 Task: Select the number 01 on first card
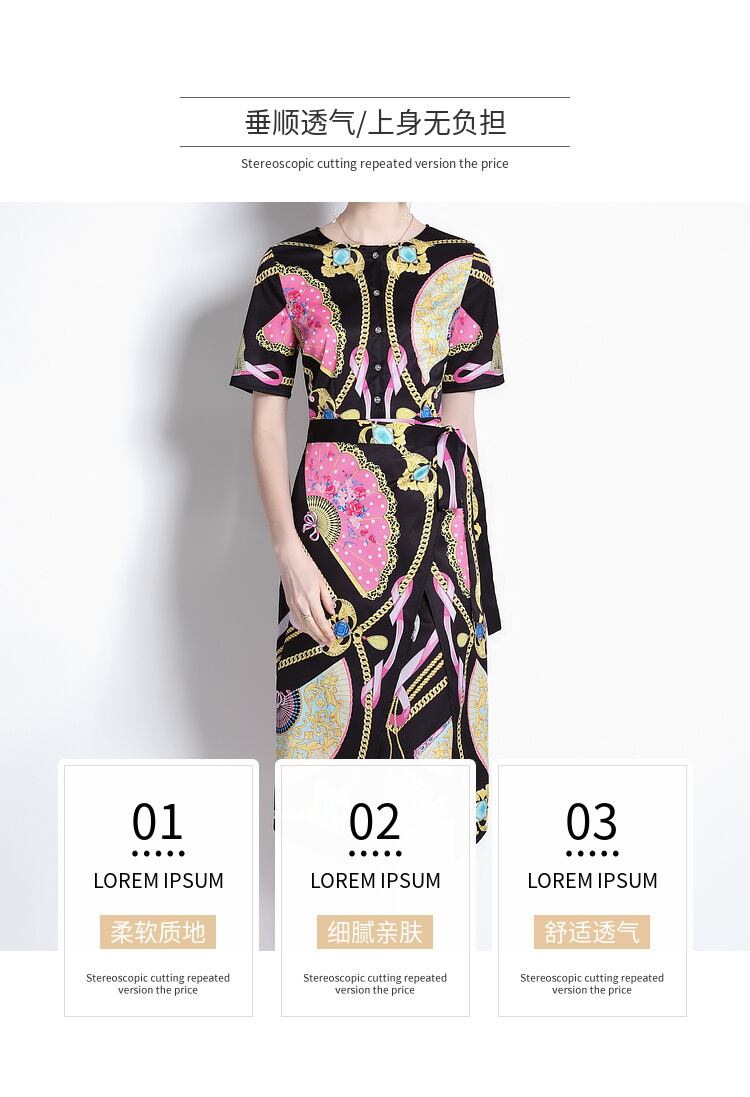158,821
